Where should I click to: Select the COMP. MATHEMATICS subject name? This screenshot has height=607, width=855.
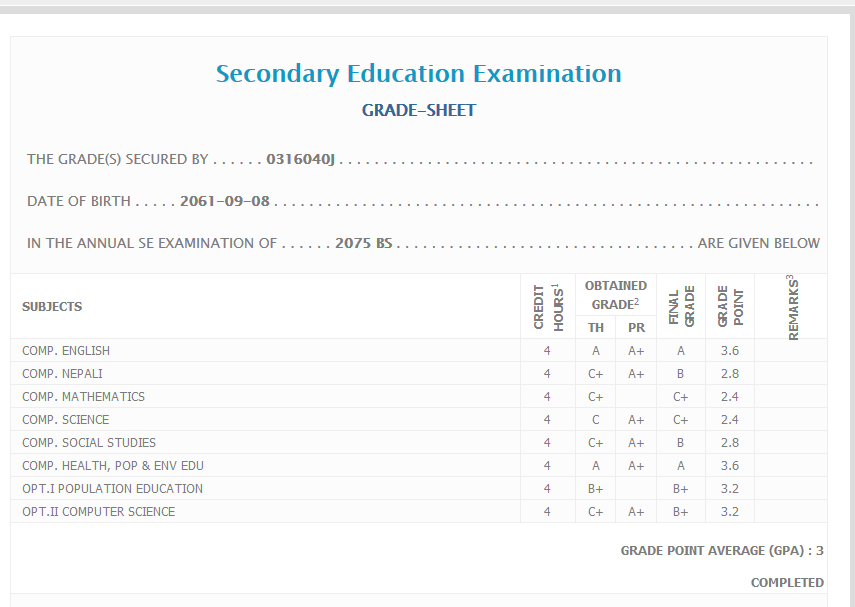point(83,397)
